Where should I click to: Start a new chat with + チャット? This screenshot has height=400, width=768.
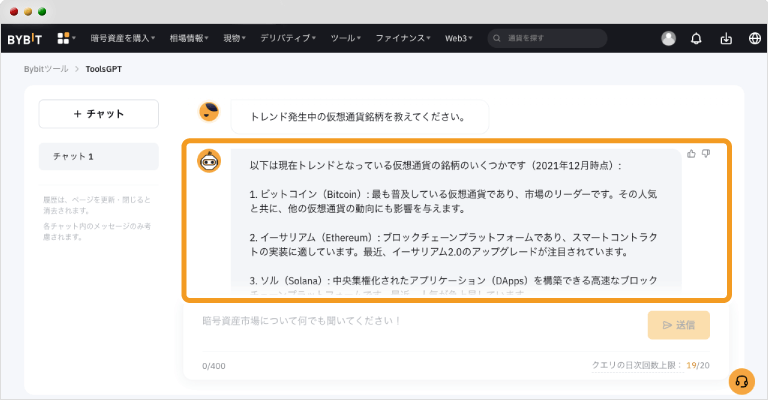point(98,114)
